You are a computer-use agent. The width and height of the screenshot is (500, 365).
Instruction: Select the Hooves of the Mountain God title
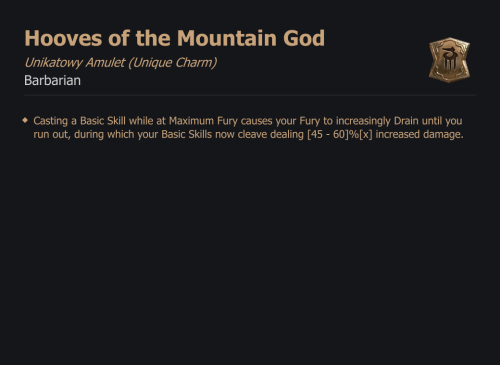174,38
